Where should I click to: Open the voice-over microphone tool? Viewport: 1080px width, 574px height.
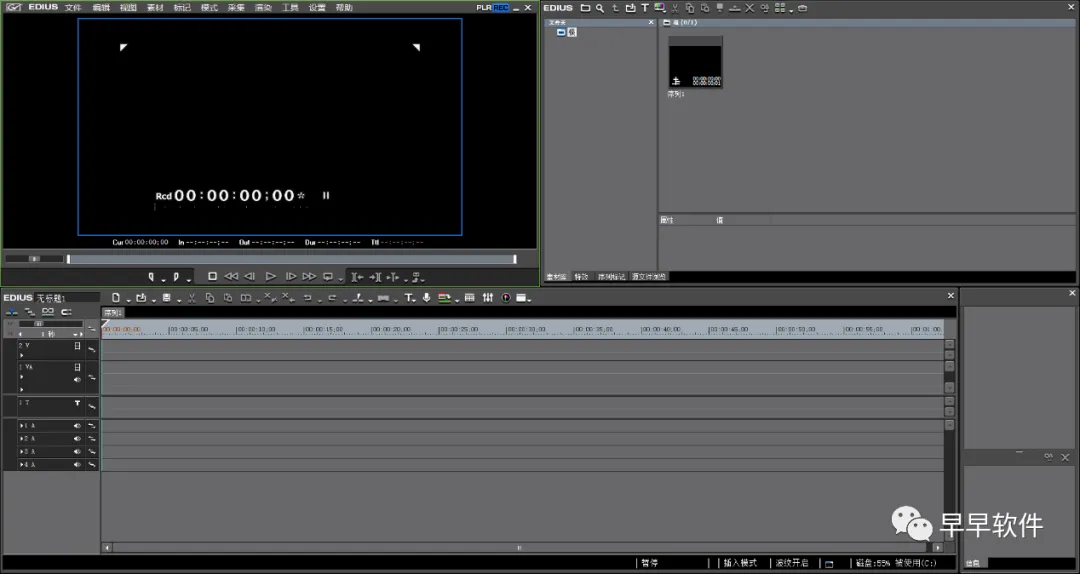click(x=426, y=298)
